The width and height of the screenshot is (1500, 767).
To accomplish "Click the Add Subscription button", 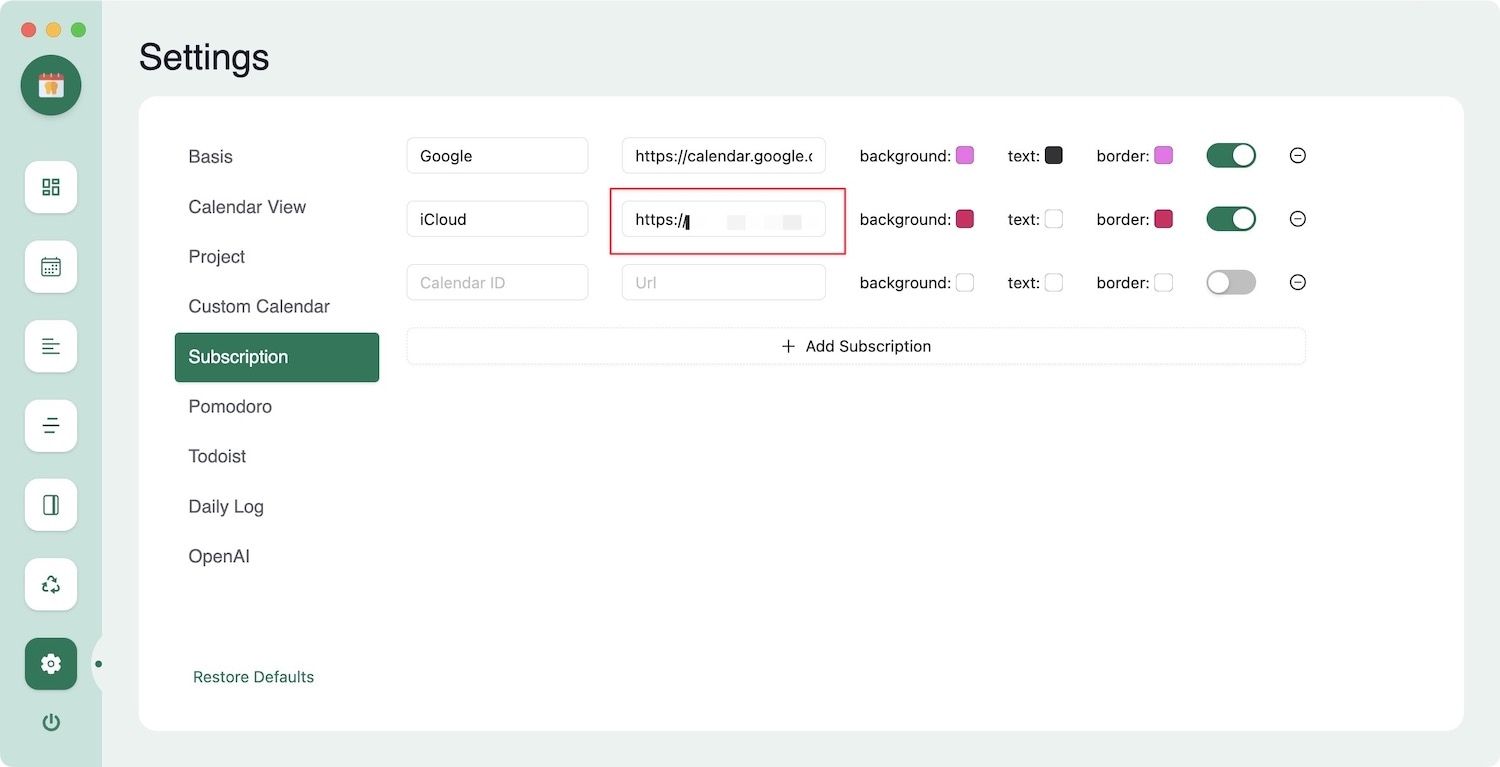I will click(x=855, y=346).
